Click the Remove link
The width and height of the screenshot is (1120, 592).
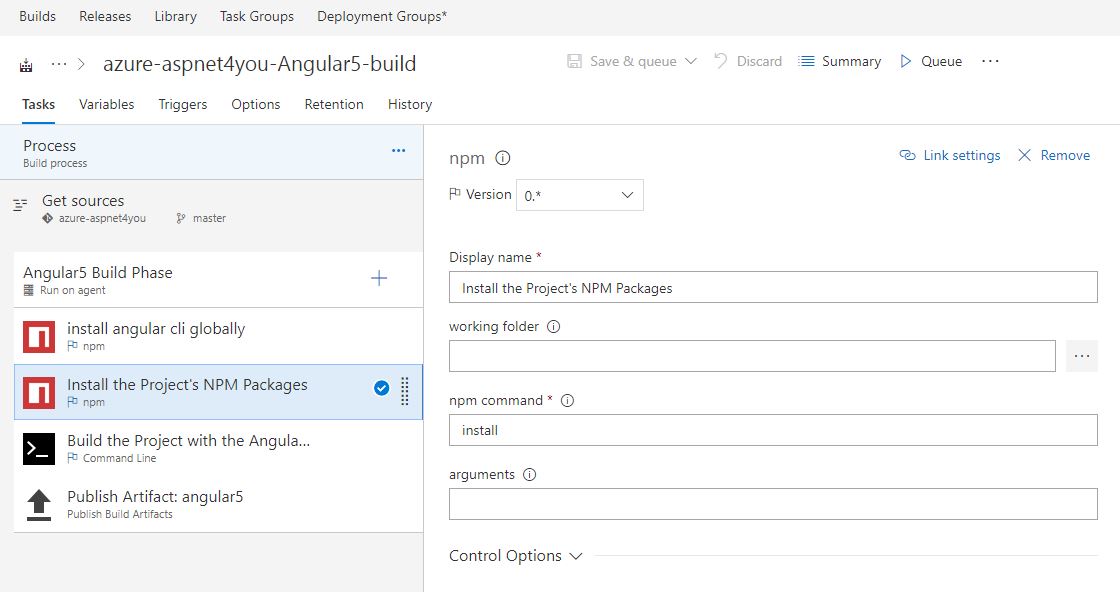[1054, 156]
